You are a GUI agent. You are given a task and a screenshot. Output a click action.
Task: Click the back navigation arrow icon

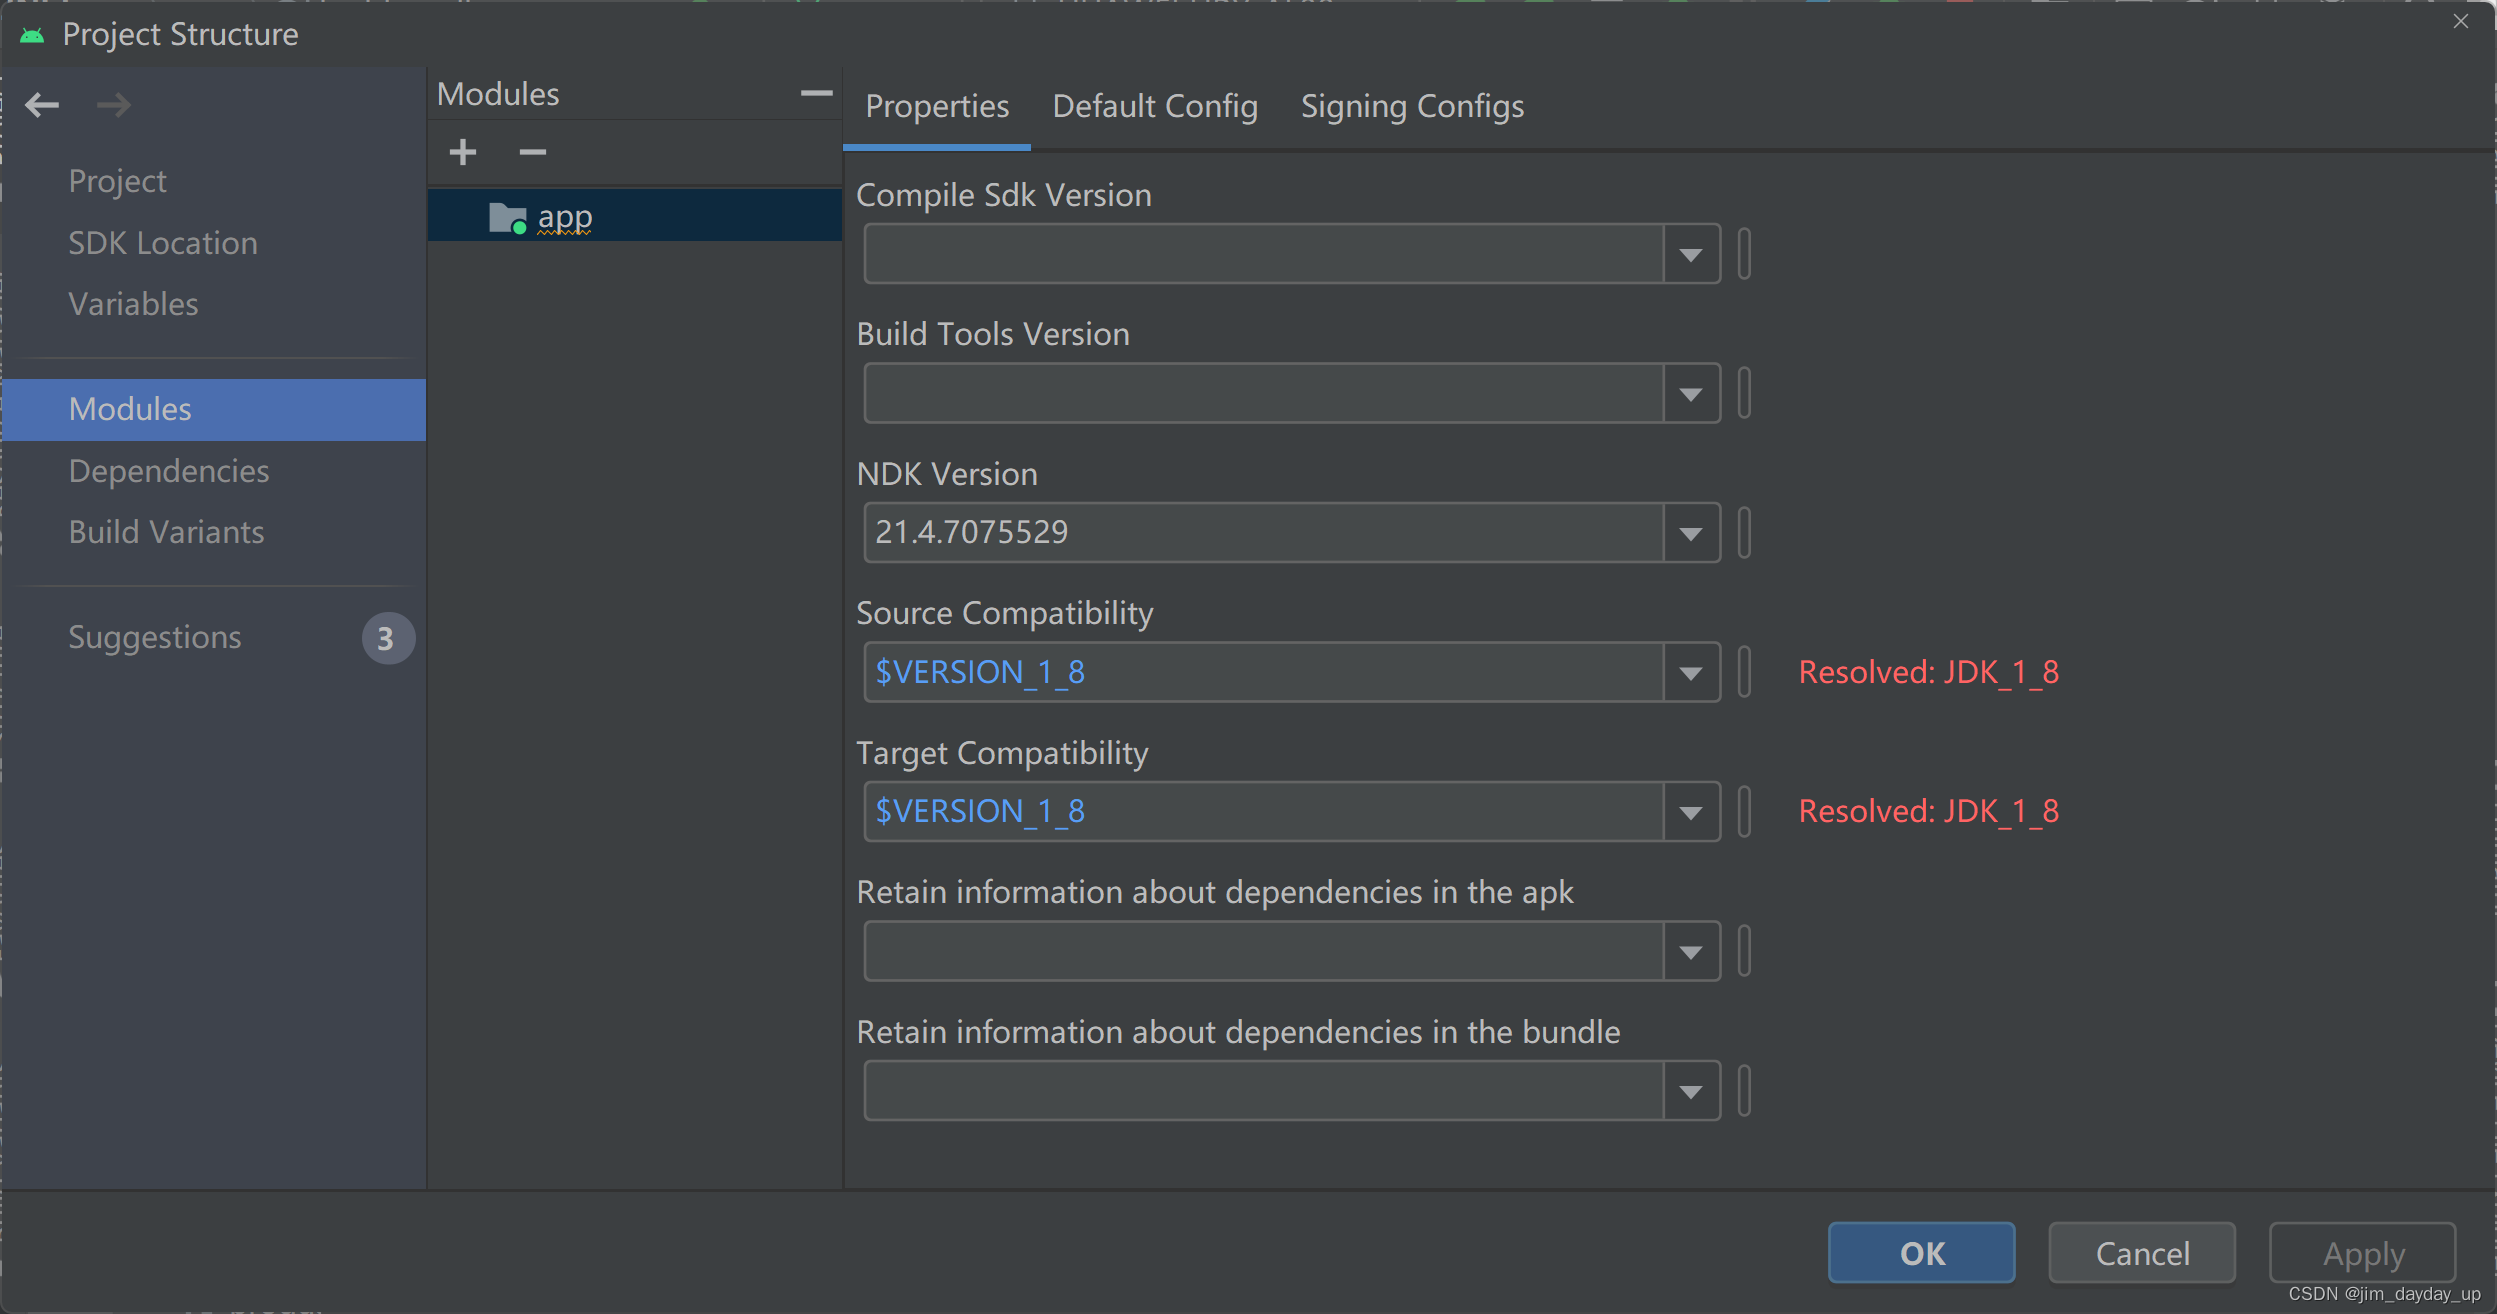43,102
